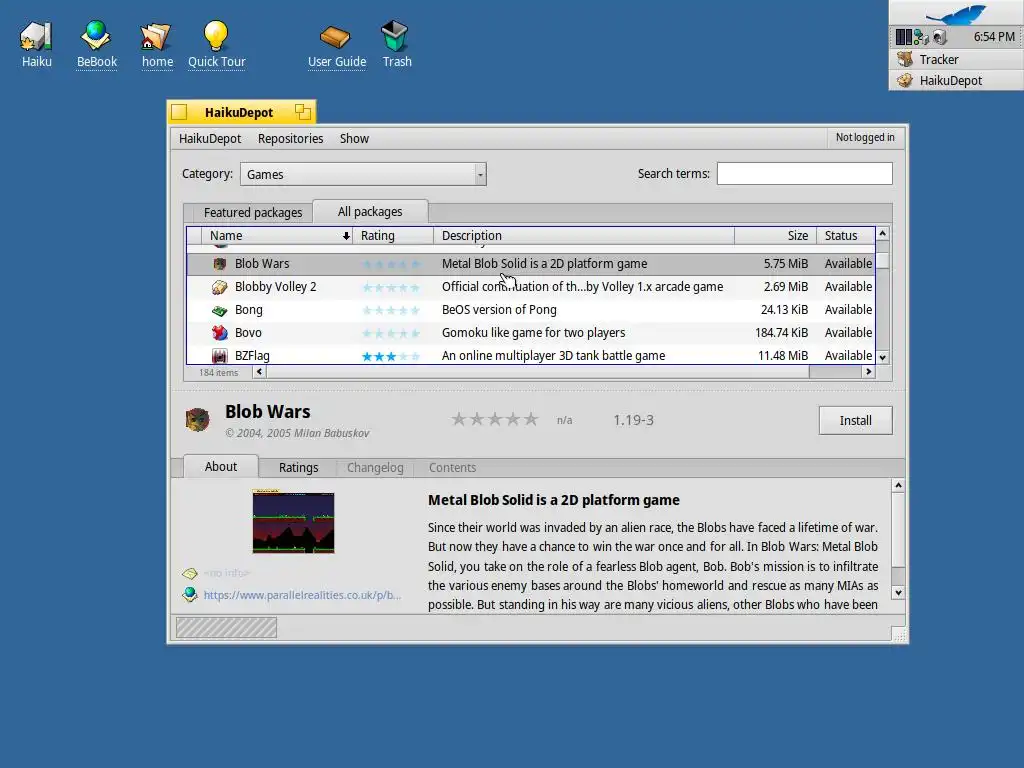Click the Bovo package icon
Screen dimensions: 1024x768
(x=219, y=333)
